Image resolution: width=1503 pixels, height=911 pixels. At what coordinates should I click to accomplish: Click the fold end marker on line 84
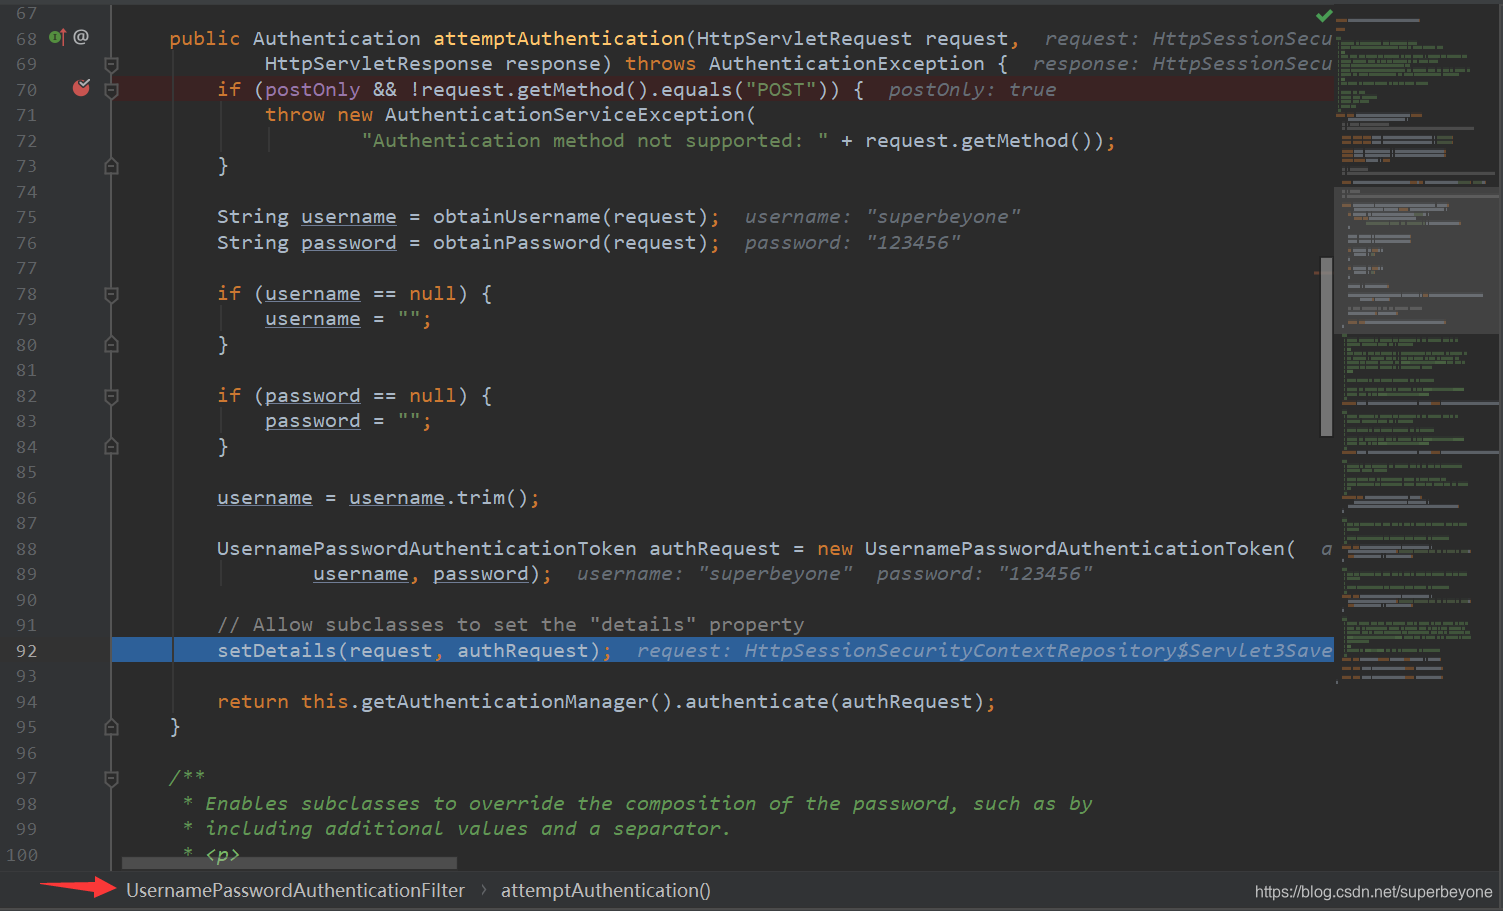click(112, 447)
